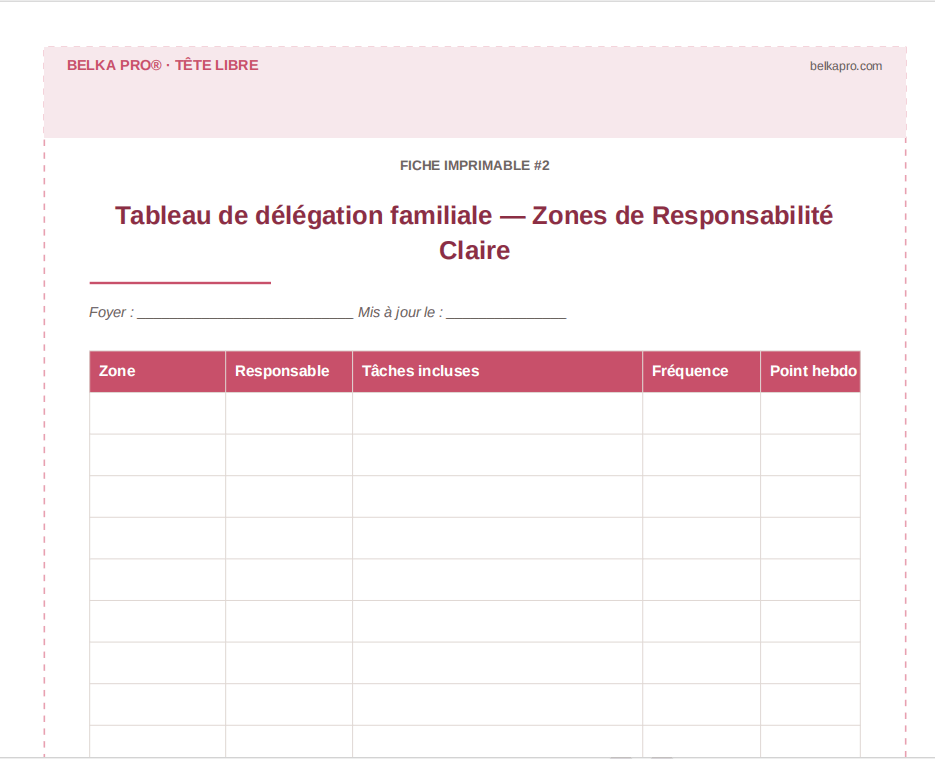Select the Point hebdo column header

[x=812, y=371]
